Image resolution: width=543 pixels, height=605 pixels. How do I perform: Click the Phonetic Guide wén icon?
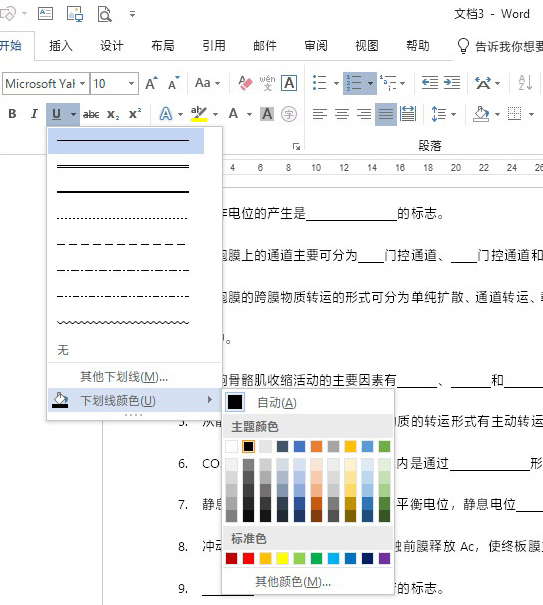tap(267, 83)
